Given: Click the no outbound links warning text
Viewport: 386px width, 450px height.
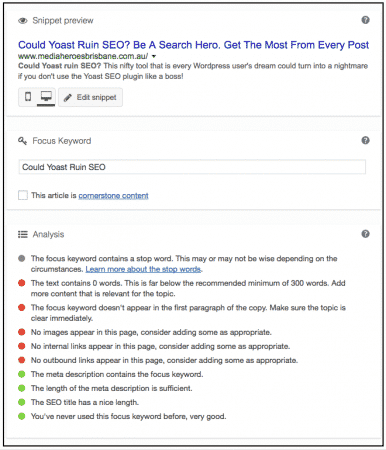Looking at the screenshot, I should (164, 360).
